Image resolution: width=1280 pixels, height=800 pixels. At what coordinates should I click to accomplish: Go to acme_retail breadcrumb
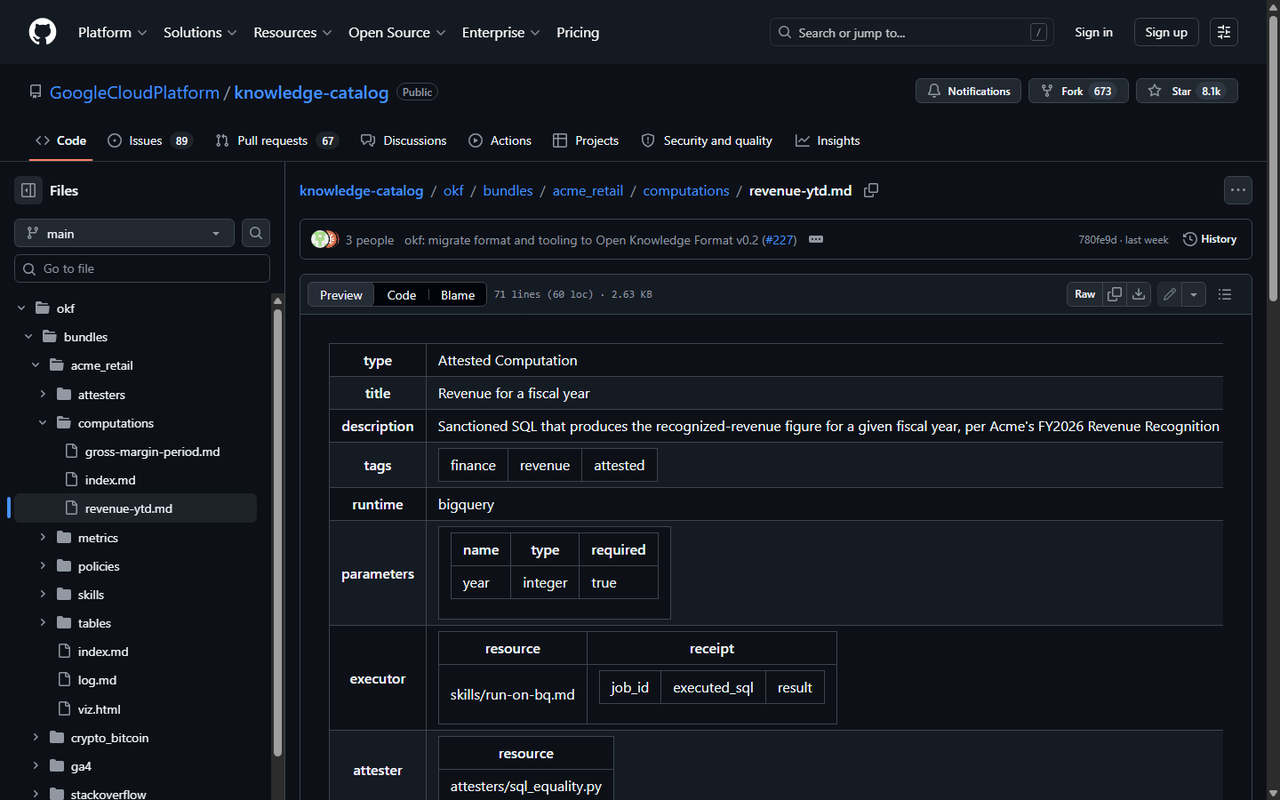[588, 190]
